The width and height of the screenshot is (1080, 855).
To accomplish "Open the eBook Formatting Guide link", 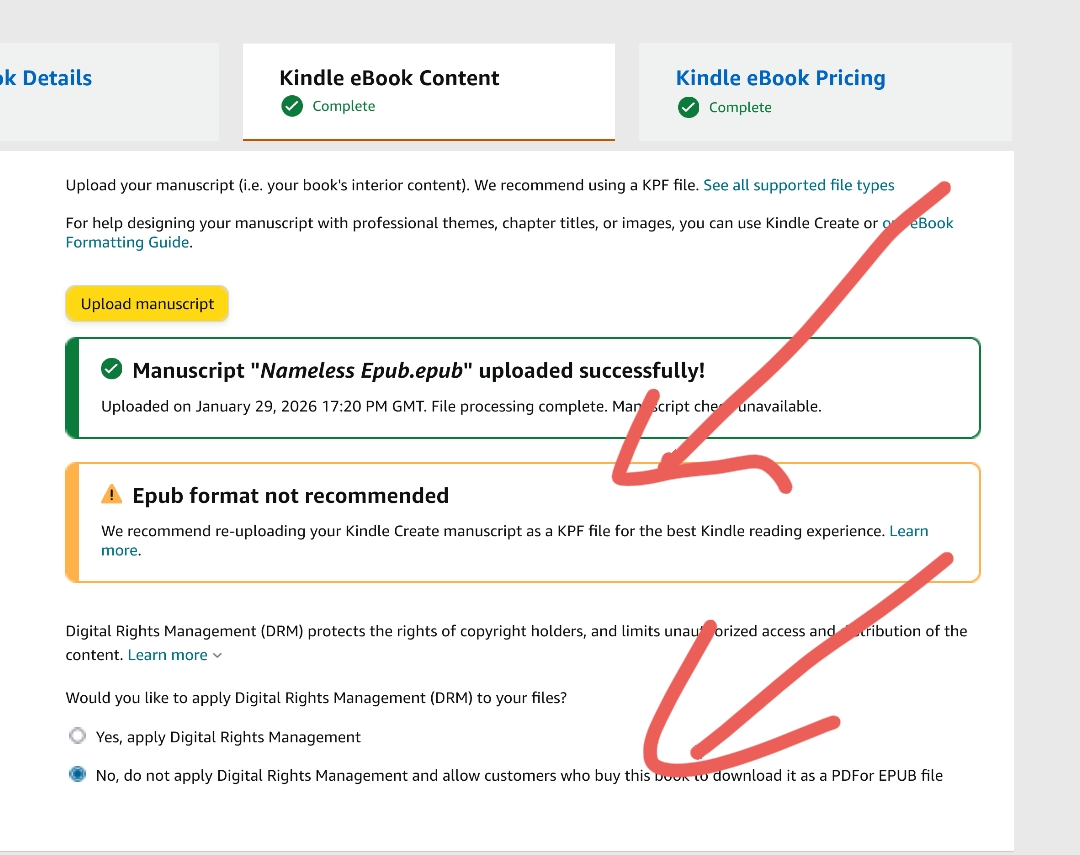I will point(127,242).
